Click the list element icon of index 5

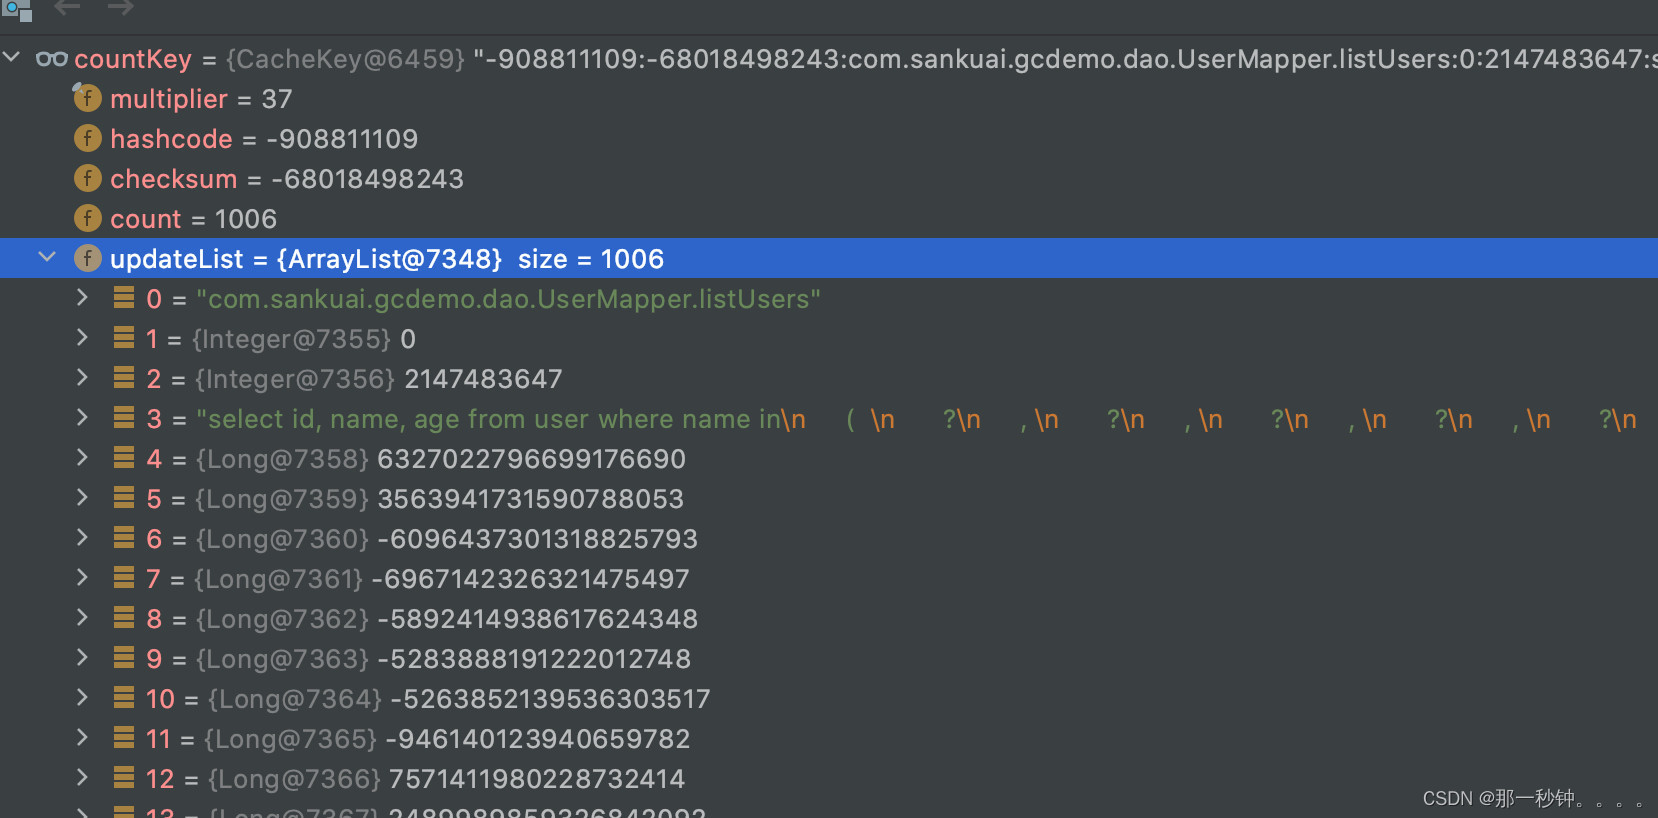tap(124, 498)
